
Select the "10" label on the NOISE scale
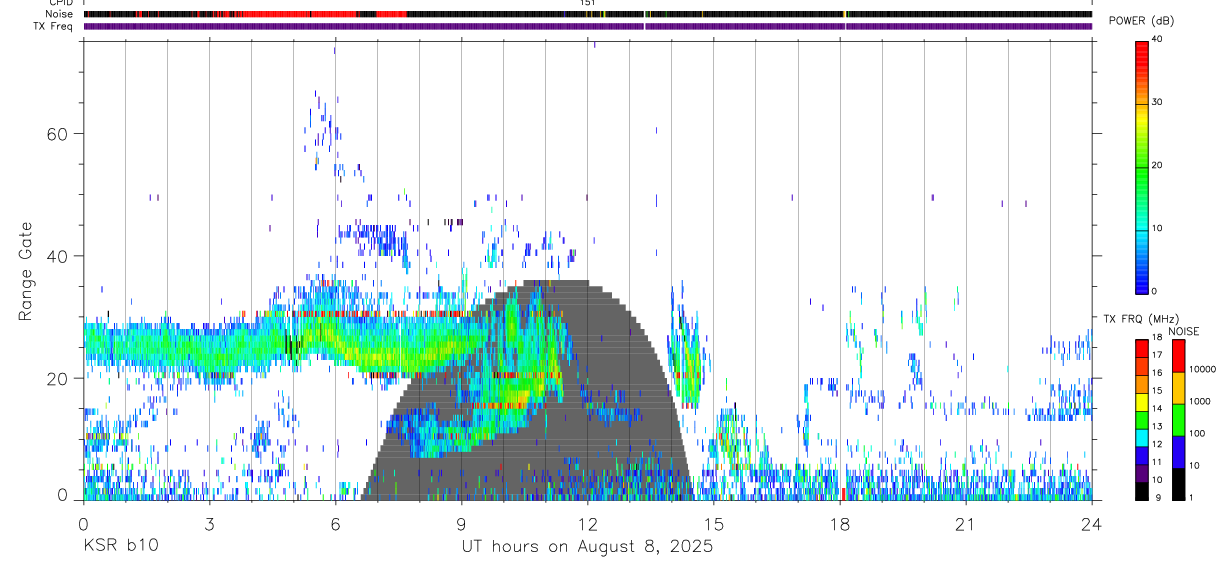pyautogui.click(x=1193, y=465)
